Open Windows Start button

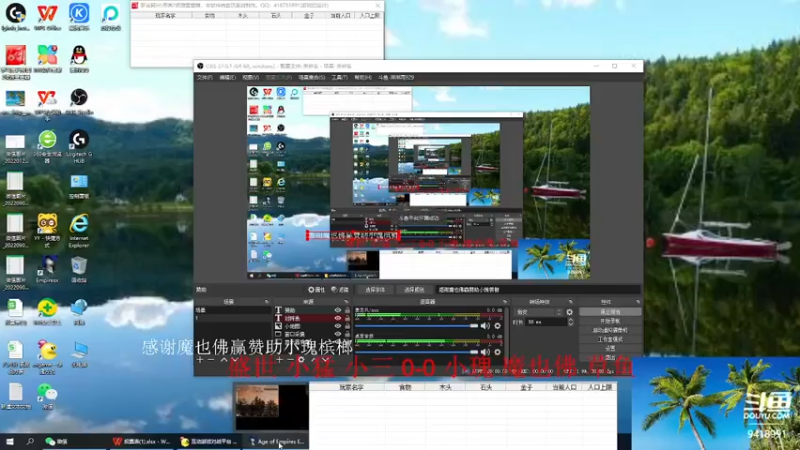click(x=10, y=442)
